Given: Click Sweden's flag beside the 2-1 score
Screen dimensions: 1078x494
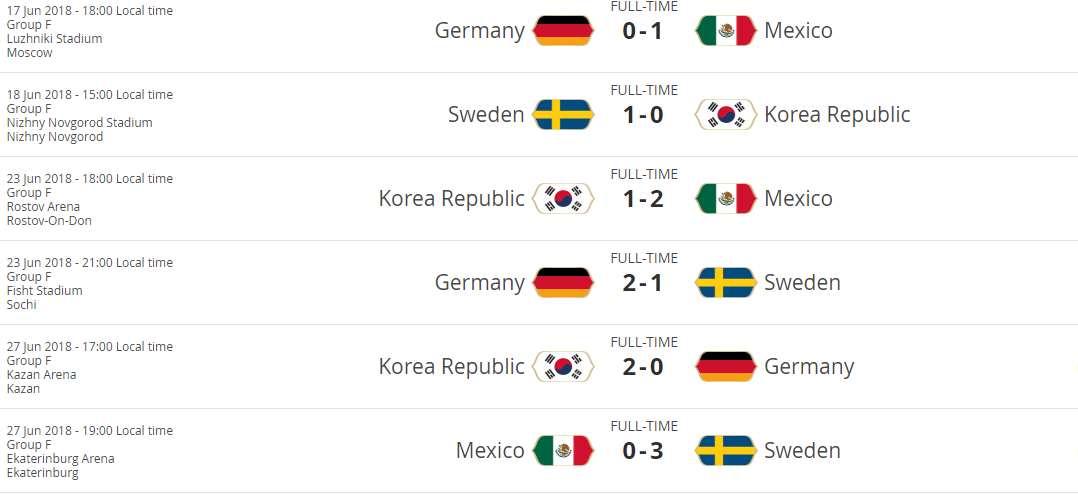Looking at the screenshot, I should pyautogui.click(x=725, y=283).
